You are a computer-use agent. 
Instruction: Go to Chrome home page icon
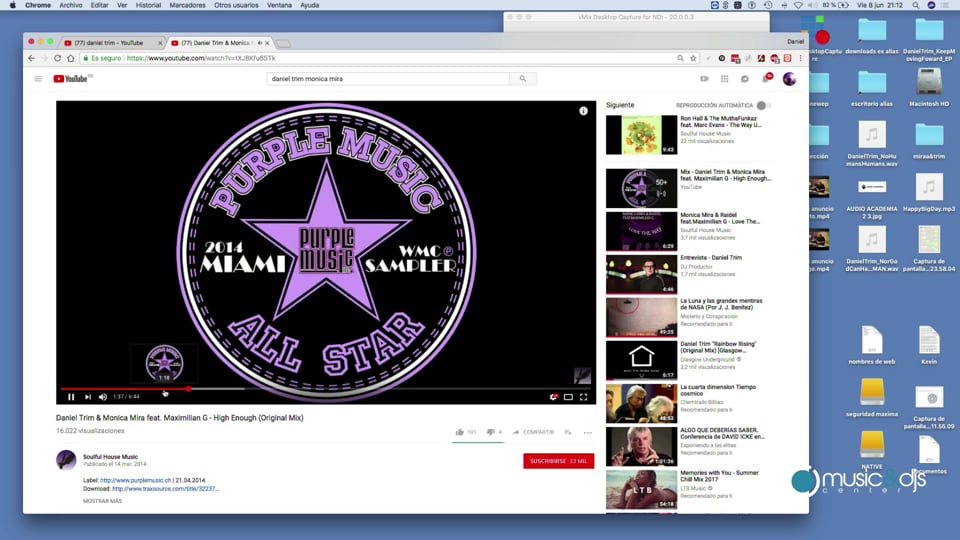70,58
